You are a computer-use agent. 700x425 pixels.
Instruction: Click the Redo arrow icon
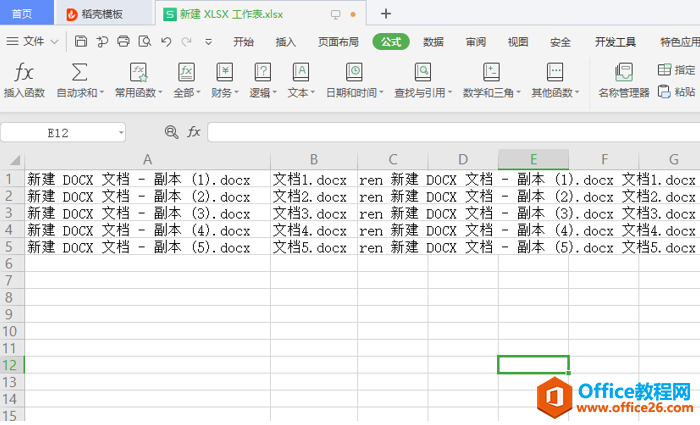187,42
